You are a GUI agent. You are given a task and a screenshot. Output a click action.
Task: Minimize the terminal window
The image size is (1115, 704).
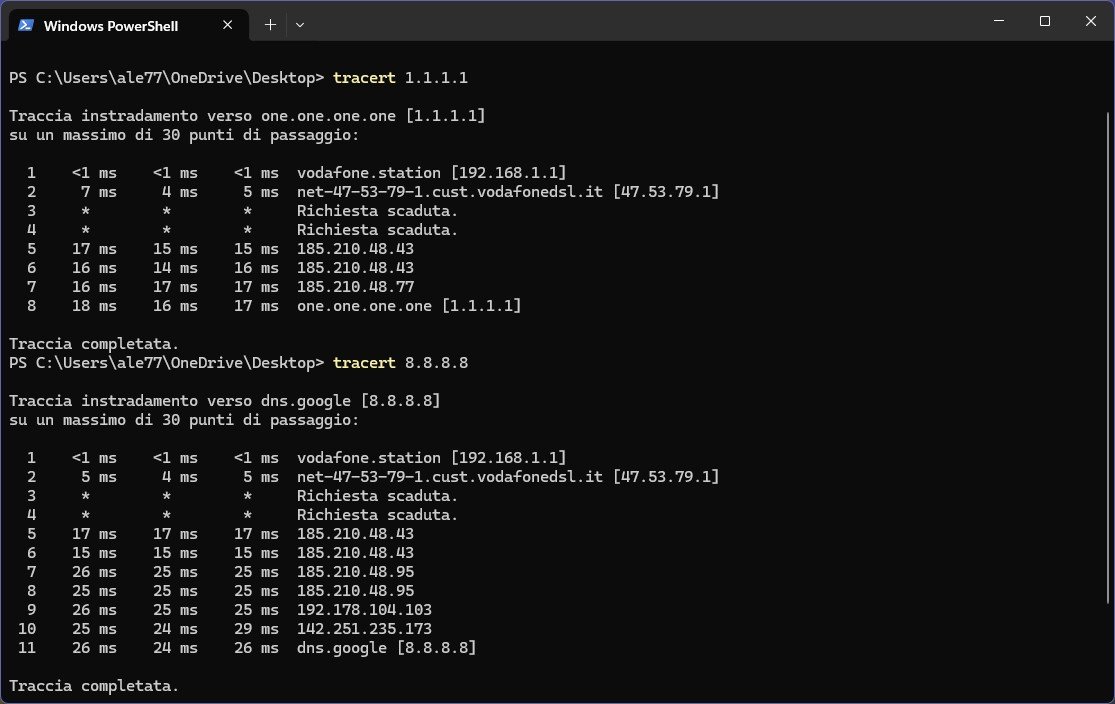pyautogui.click(x=998, y=21)
